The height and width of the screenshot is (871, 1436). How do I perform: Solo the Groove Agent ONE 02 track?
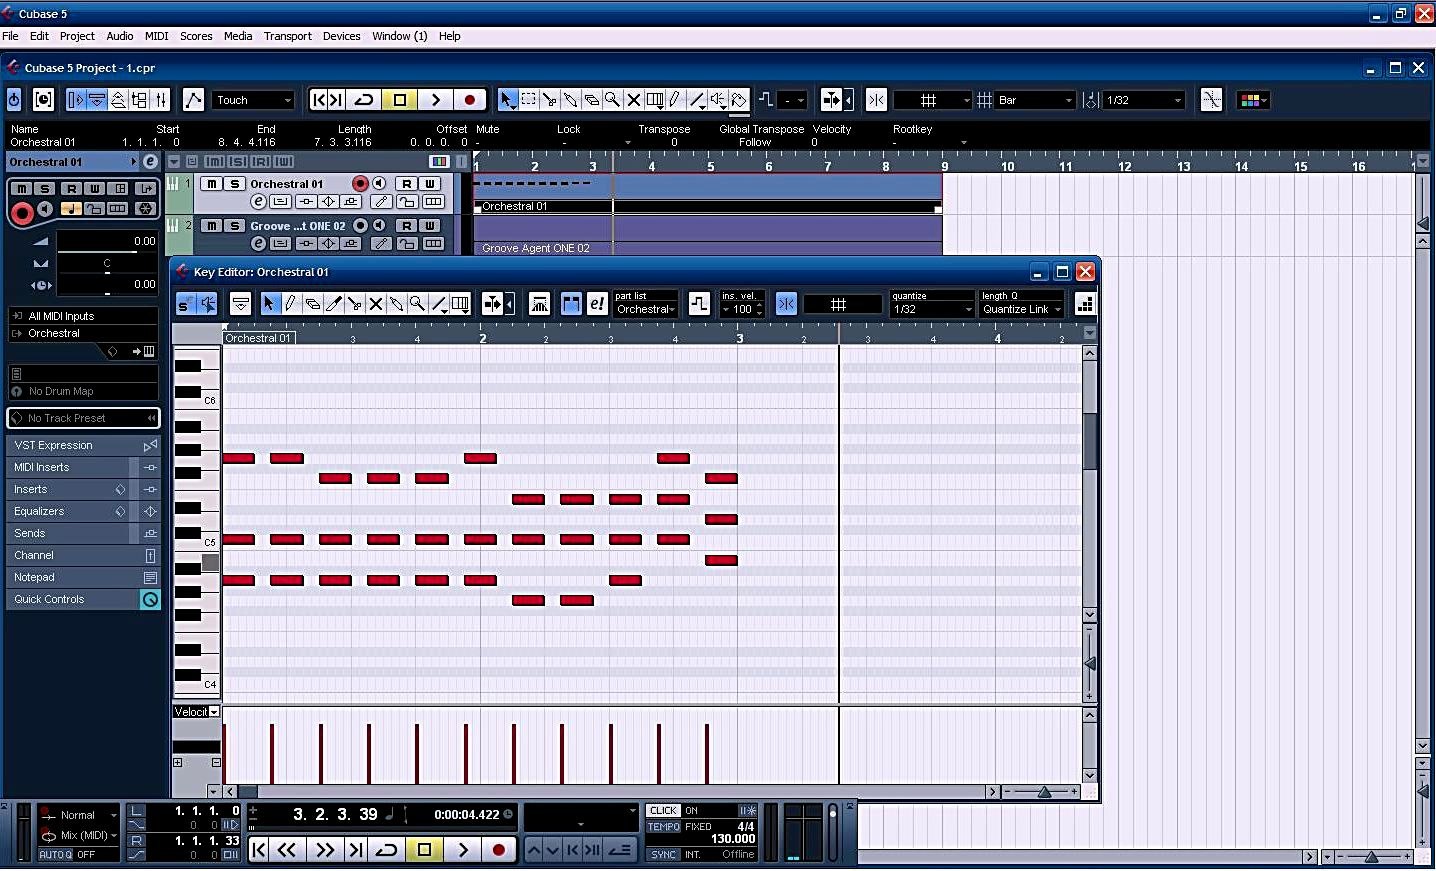tap(234, 226)
